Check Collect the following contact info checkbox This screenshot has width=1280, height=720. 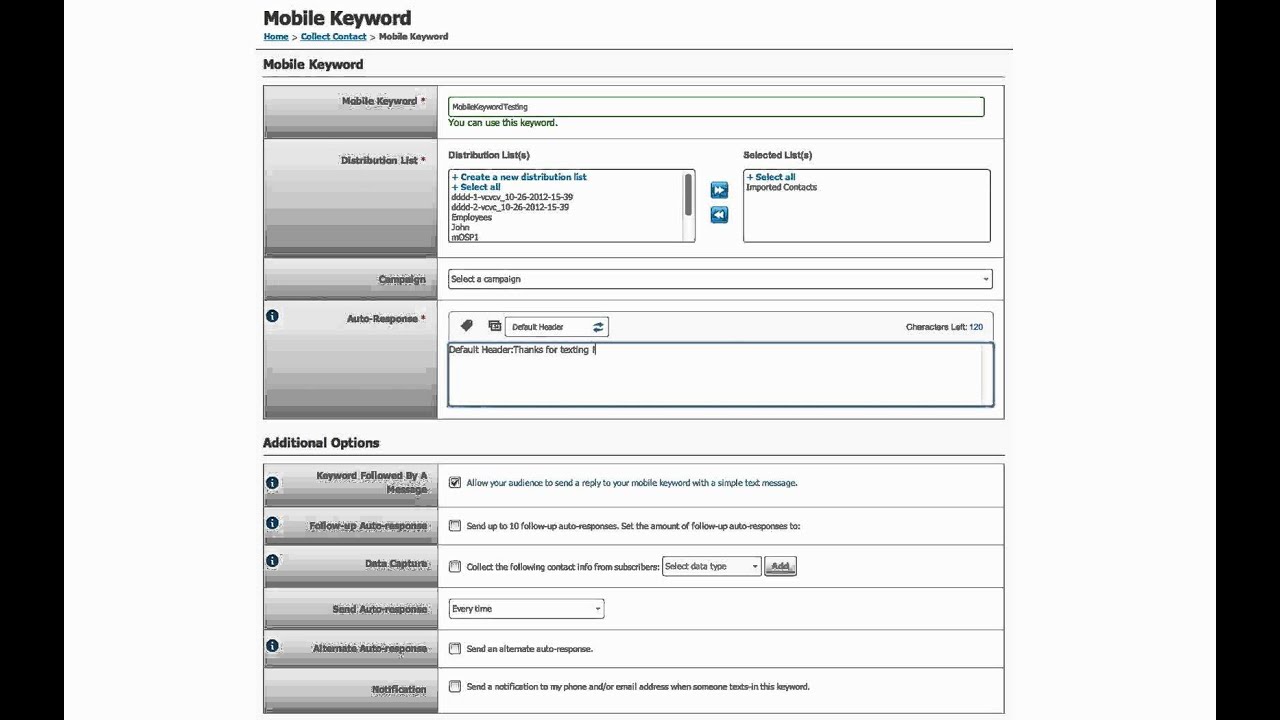455,567
